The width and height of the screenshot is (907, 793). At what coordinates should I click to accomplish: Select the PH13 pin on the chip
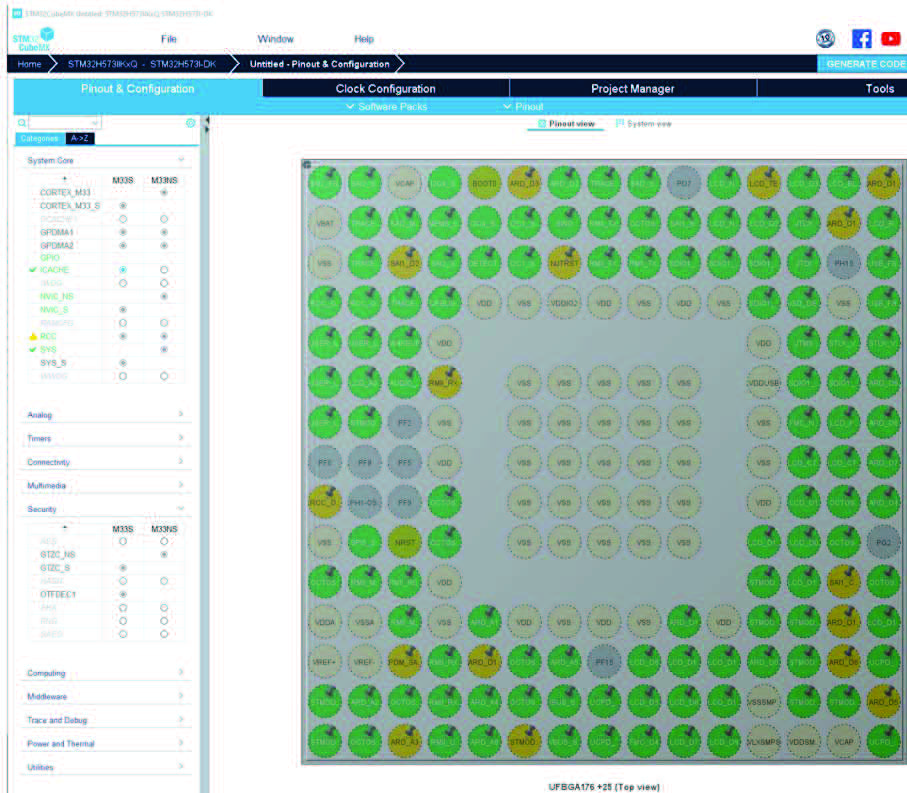(843, 263)
